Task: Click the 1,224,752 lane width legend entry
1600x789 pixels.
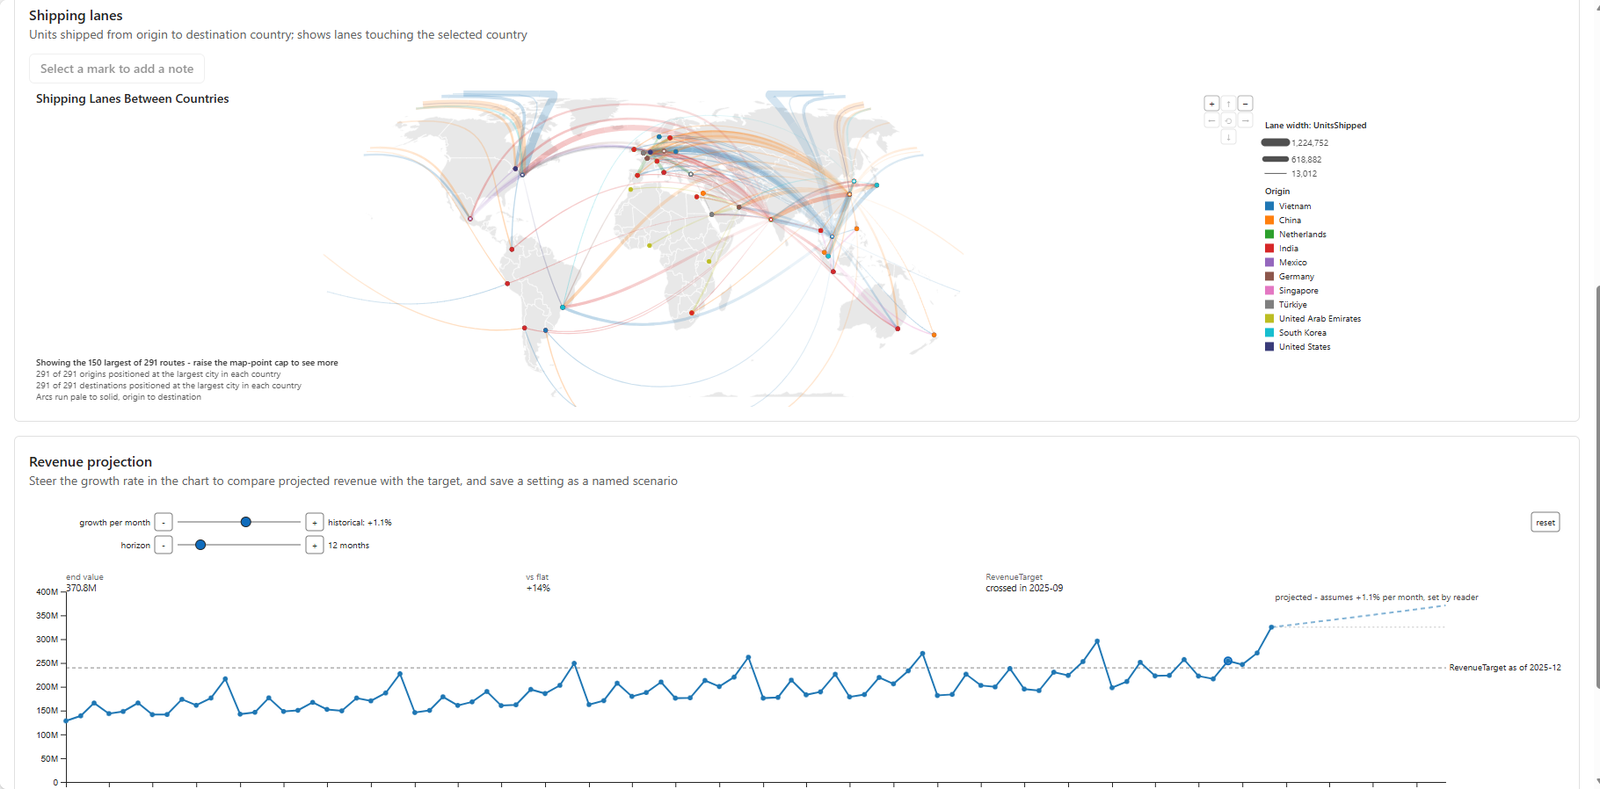Action: [x=1295, y=143]
